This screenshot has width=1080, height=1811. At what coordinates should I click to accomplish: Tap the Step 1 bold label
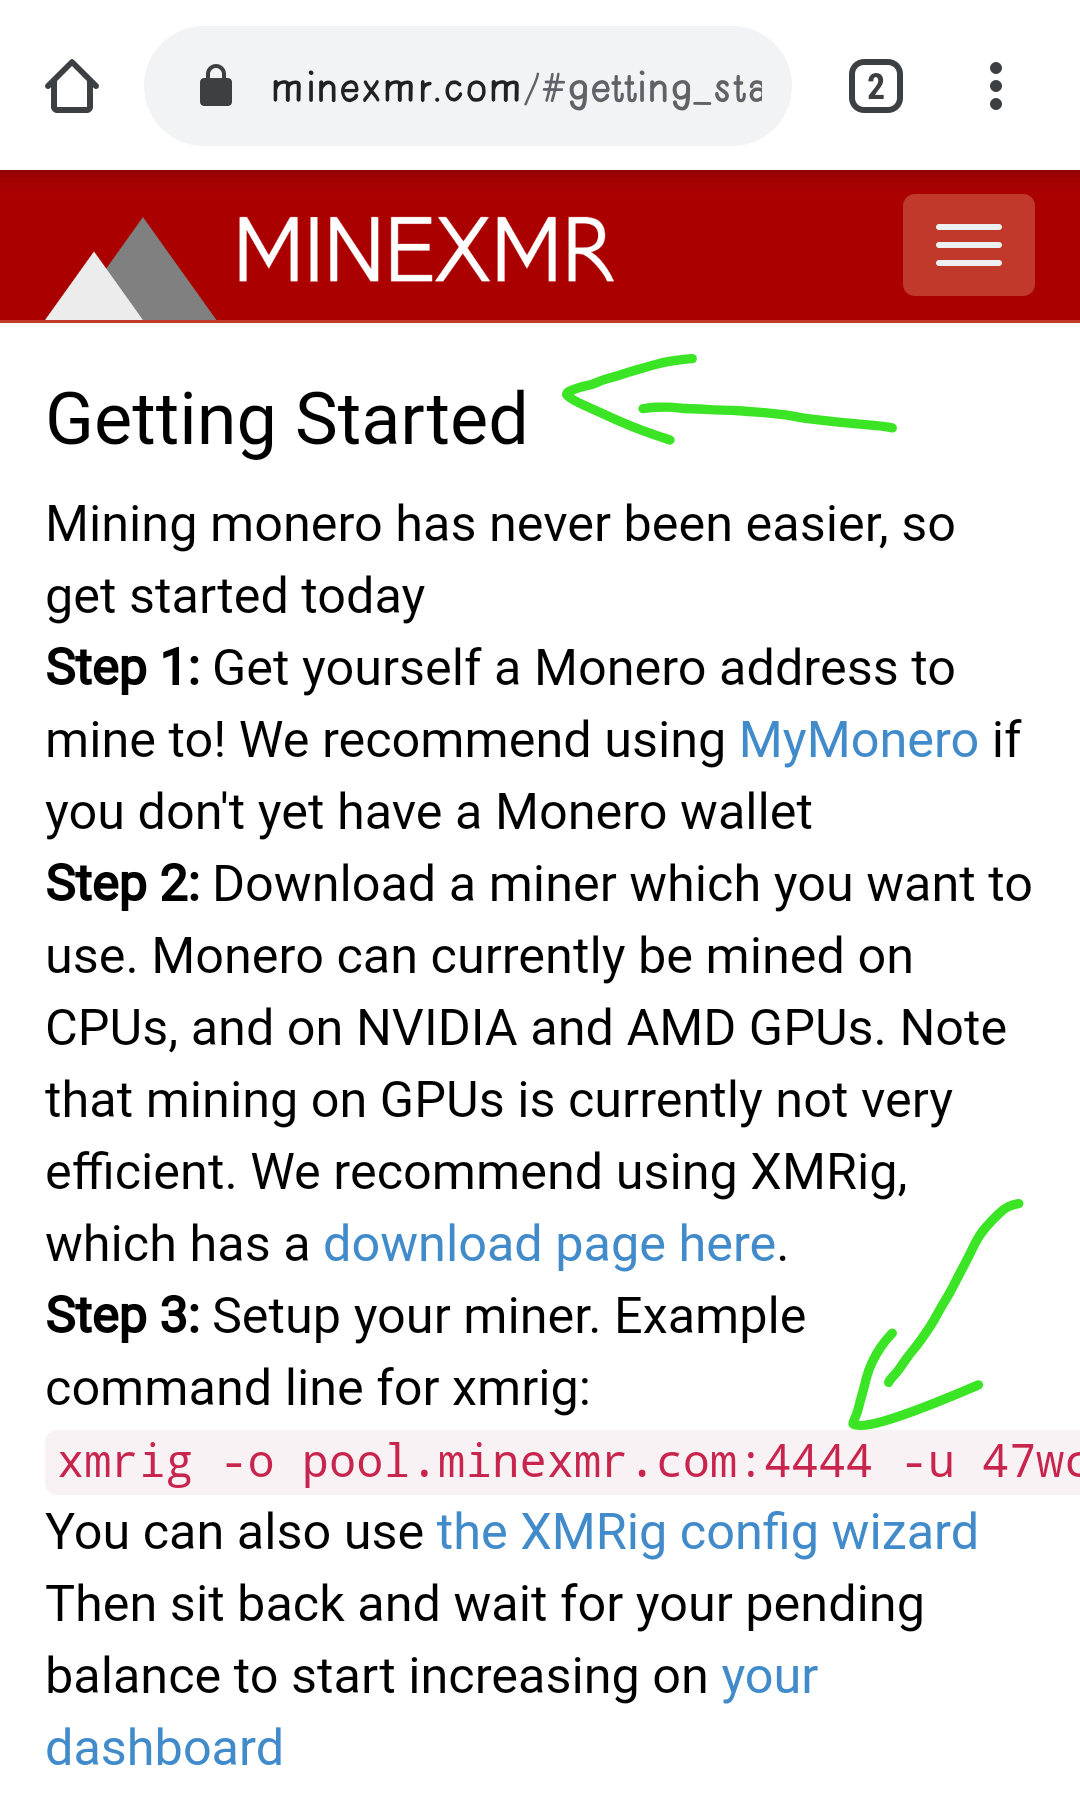(124, 668)
